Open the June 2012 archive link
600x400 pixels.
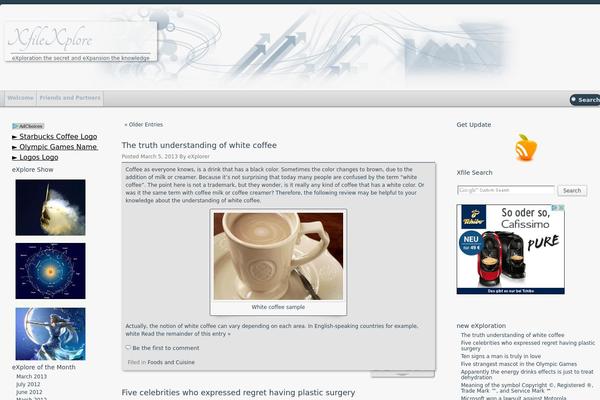(x=29, y=392)
